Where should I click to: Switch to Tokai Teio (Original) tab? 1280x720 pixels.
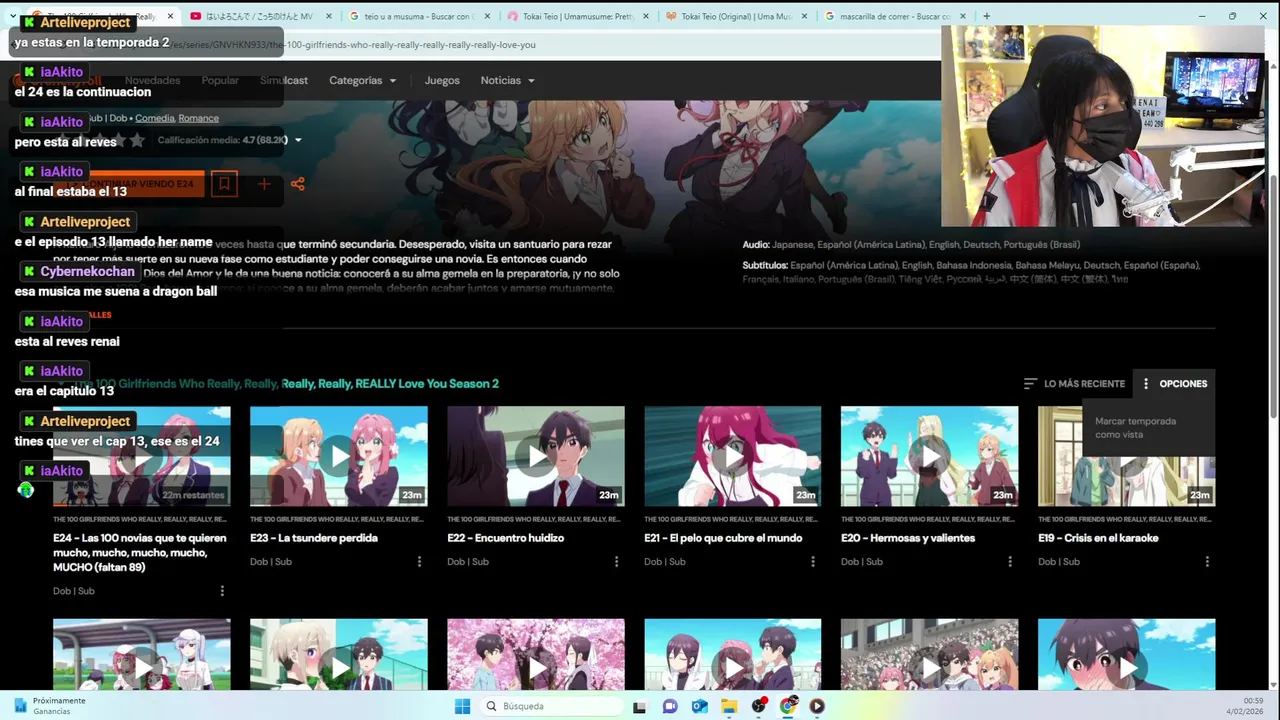(x=735, y=16)
